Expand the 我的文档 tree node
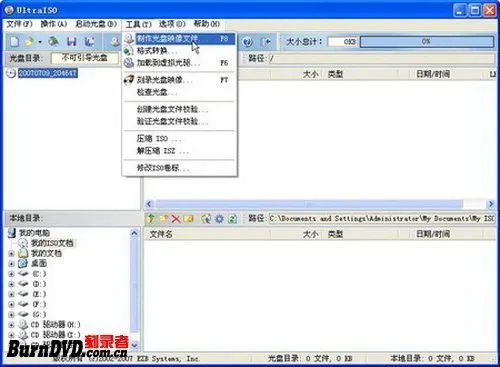Viewport: 500px width, 367px height. coord(11,254)
